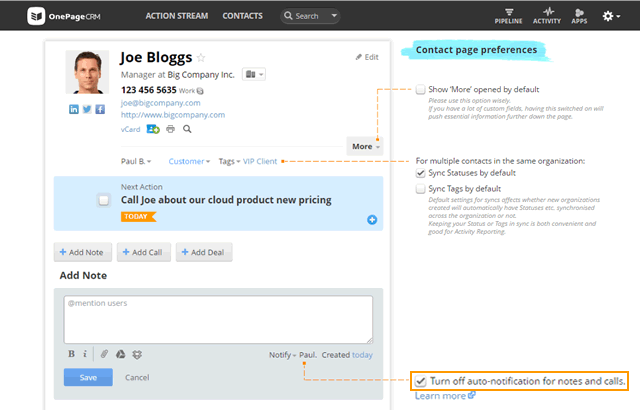Star Joe Bloggs as favorite
640x410 pixels.
(201, 58)
